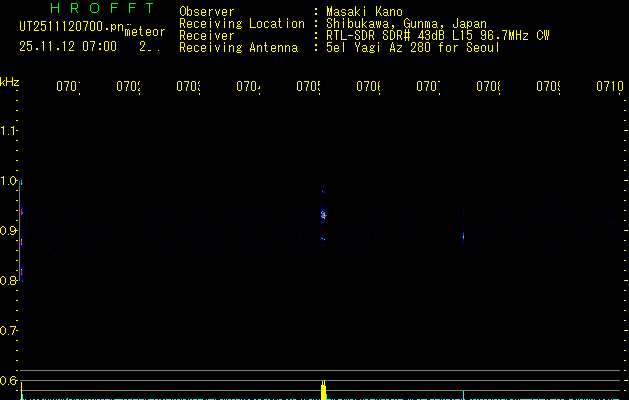
Task: Click the 0.9 kHz frequency label
Action: point(8,231)
